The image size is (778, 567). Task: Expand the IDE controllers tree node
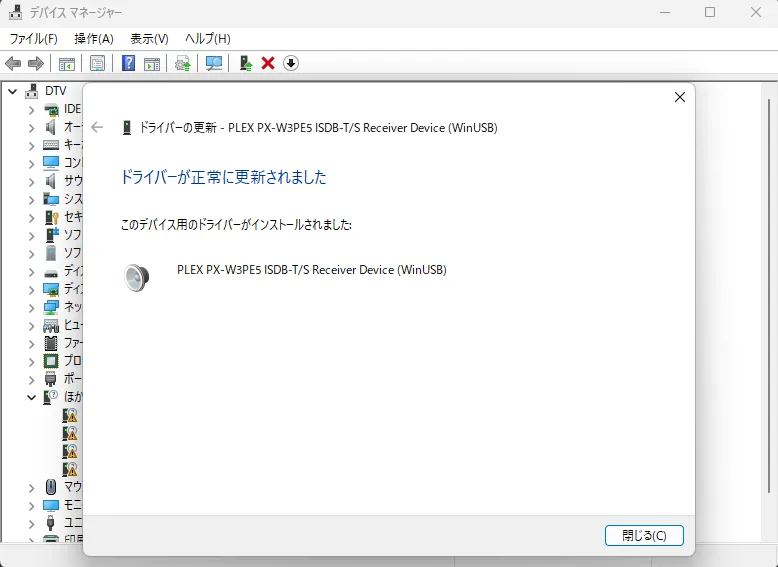tap(31, 109)
